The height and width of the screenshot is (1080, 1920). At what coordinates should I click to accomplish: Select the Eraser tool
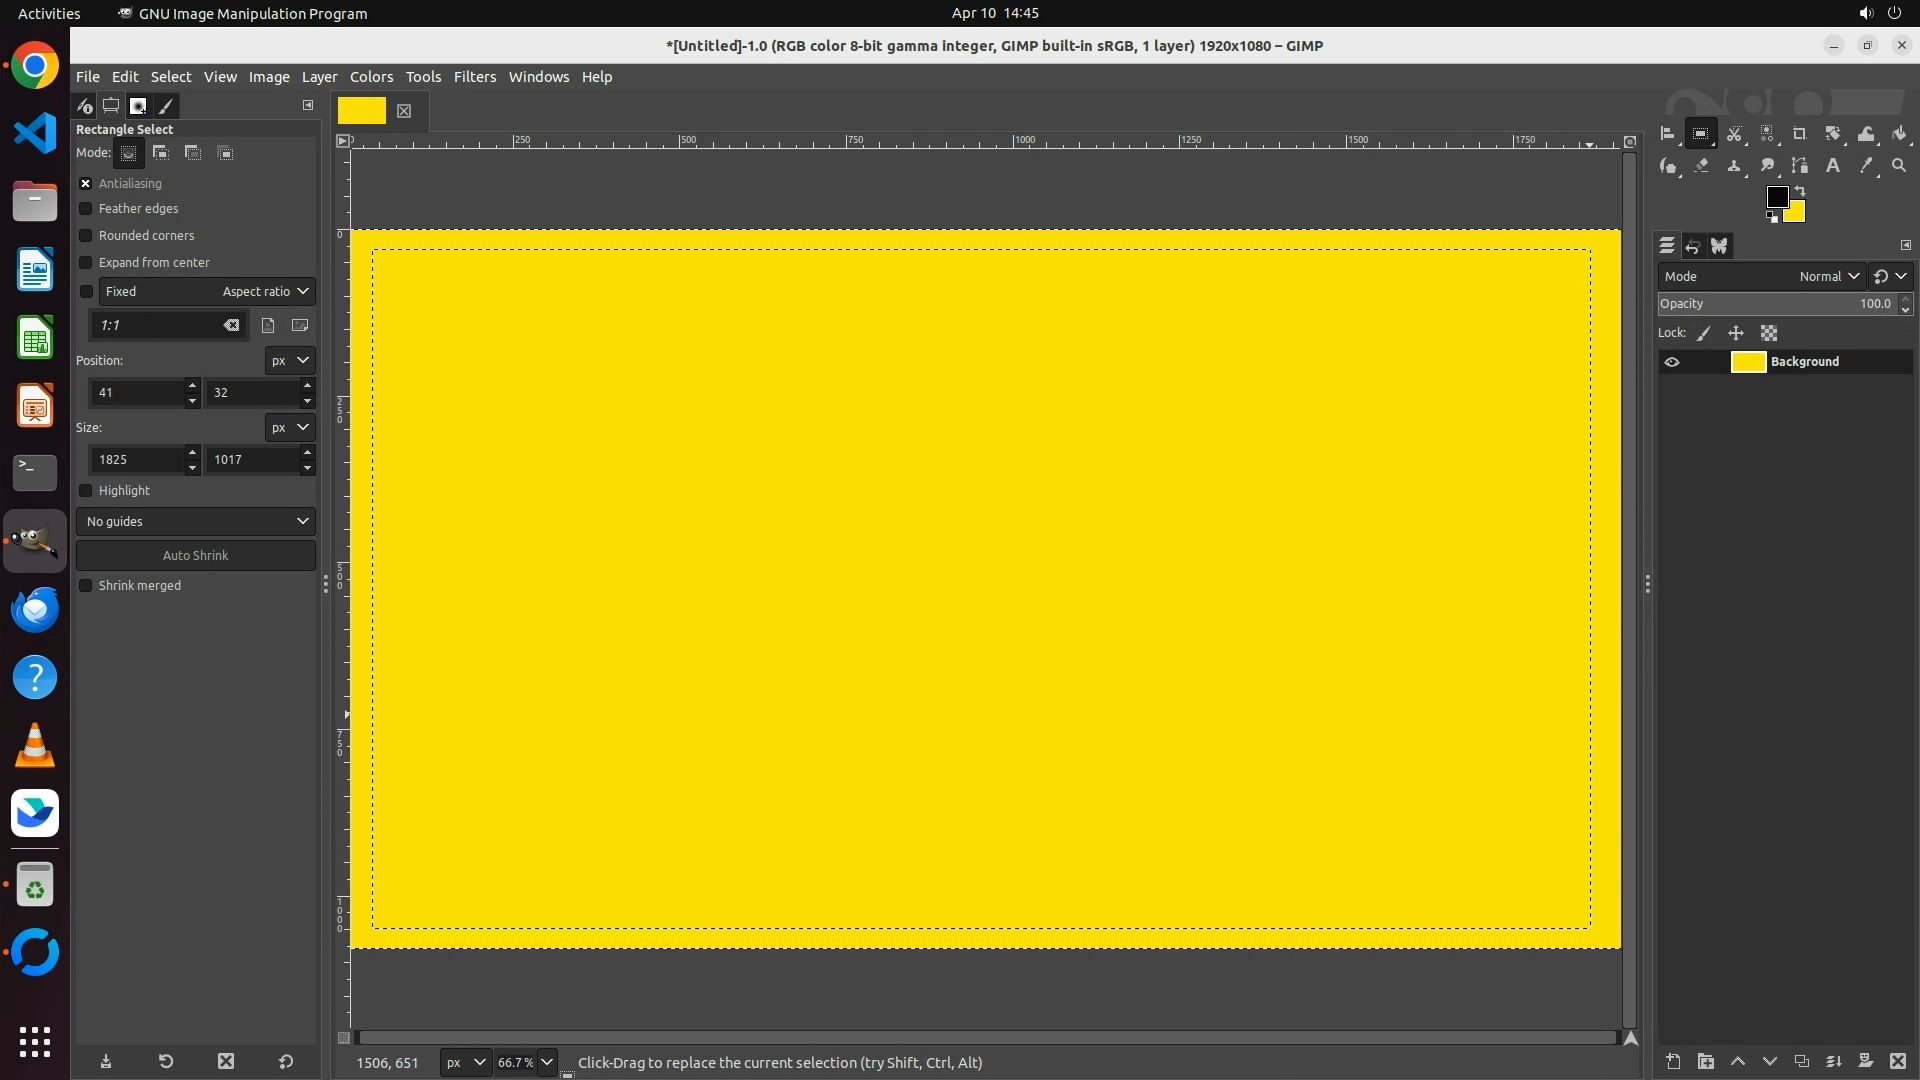pos(1701,166)
